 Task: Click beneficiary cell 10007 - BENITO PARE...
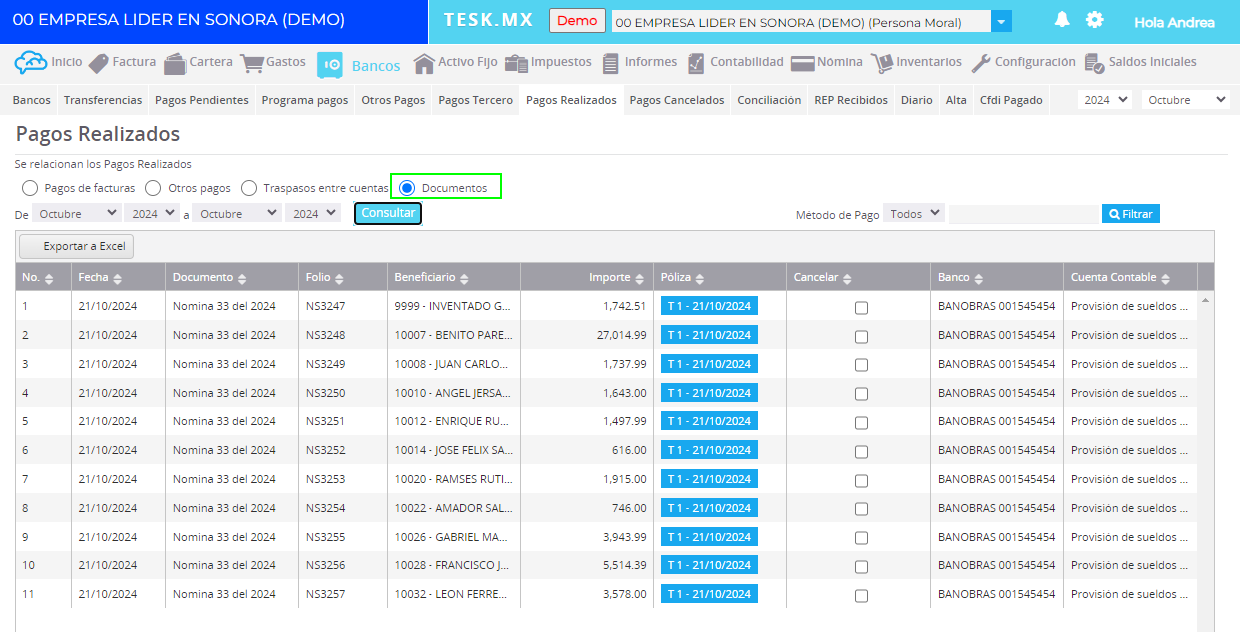453,335
